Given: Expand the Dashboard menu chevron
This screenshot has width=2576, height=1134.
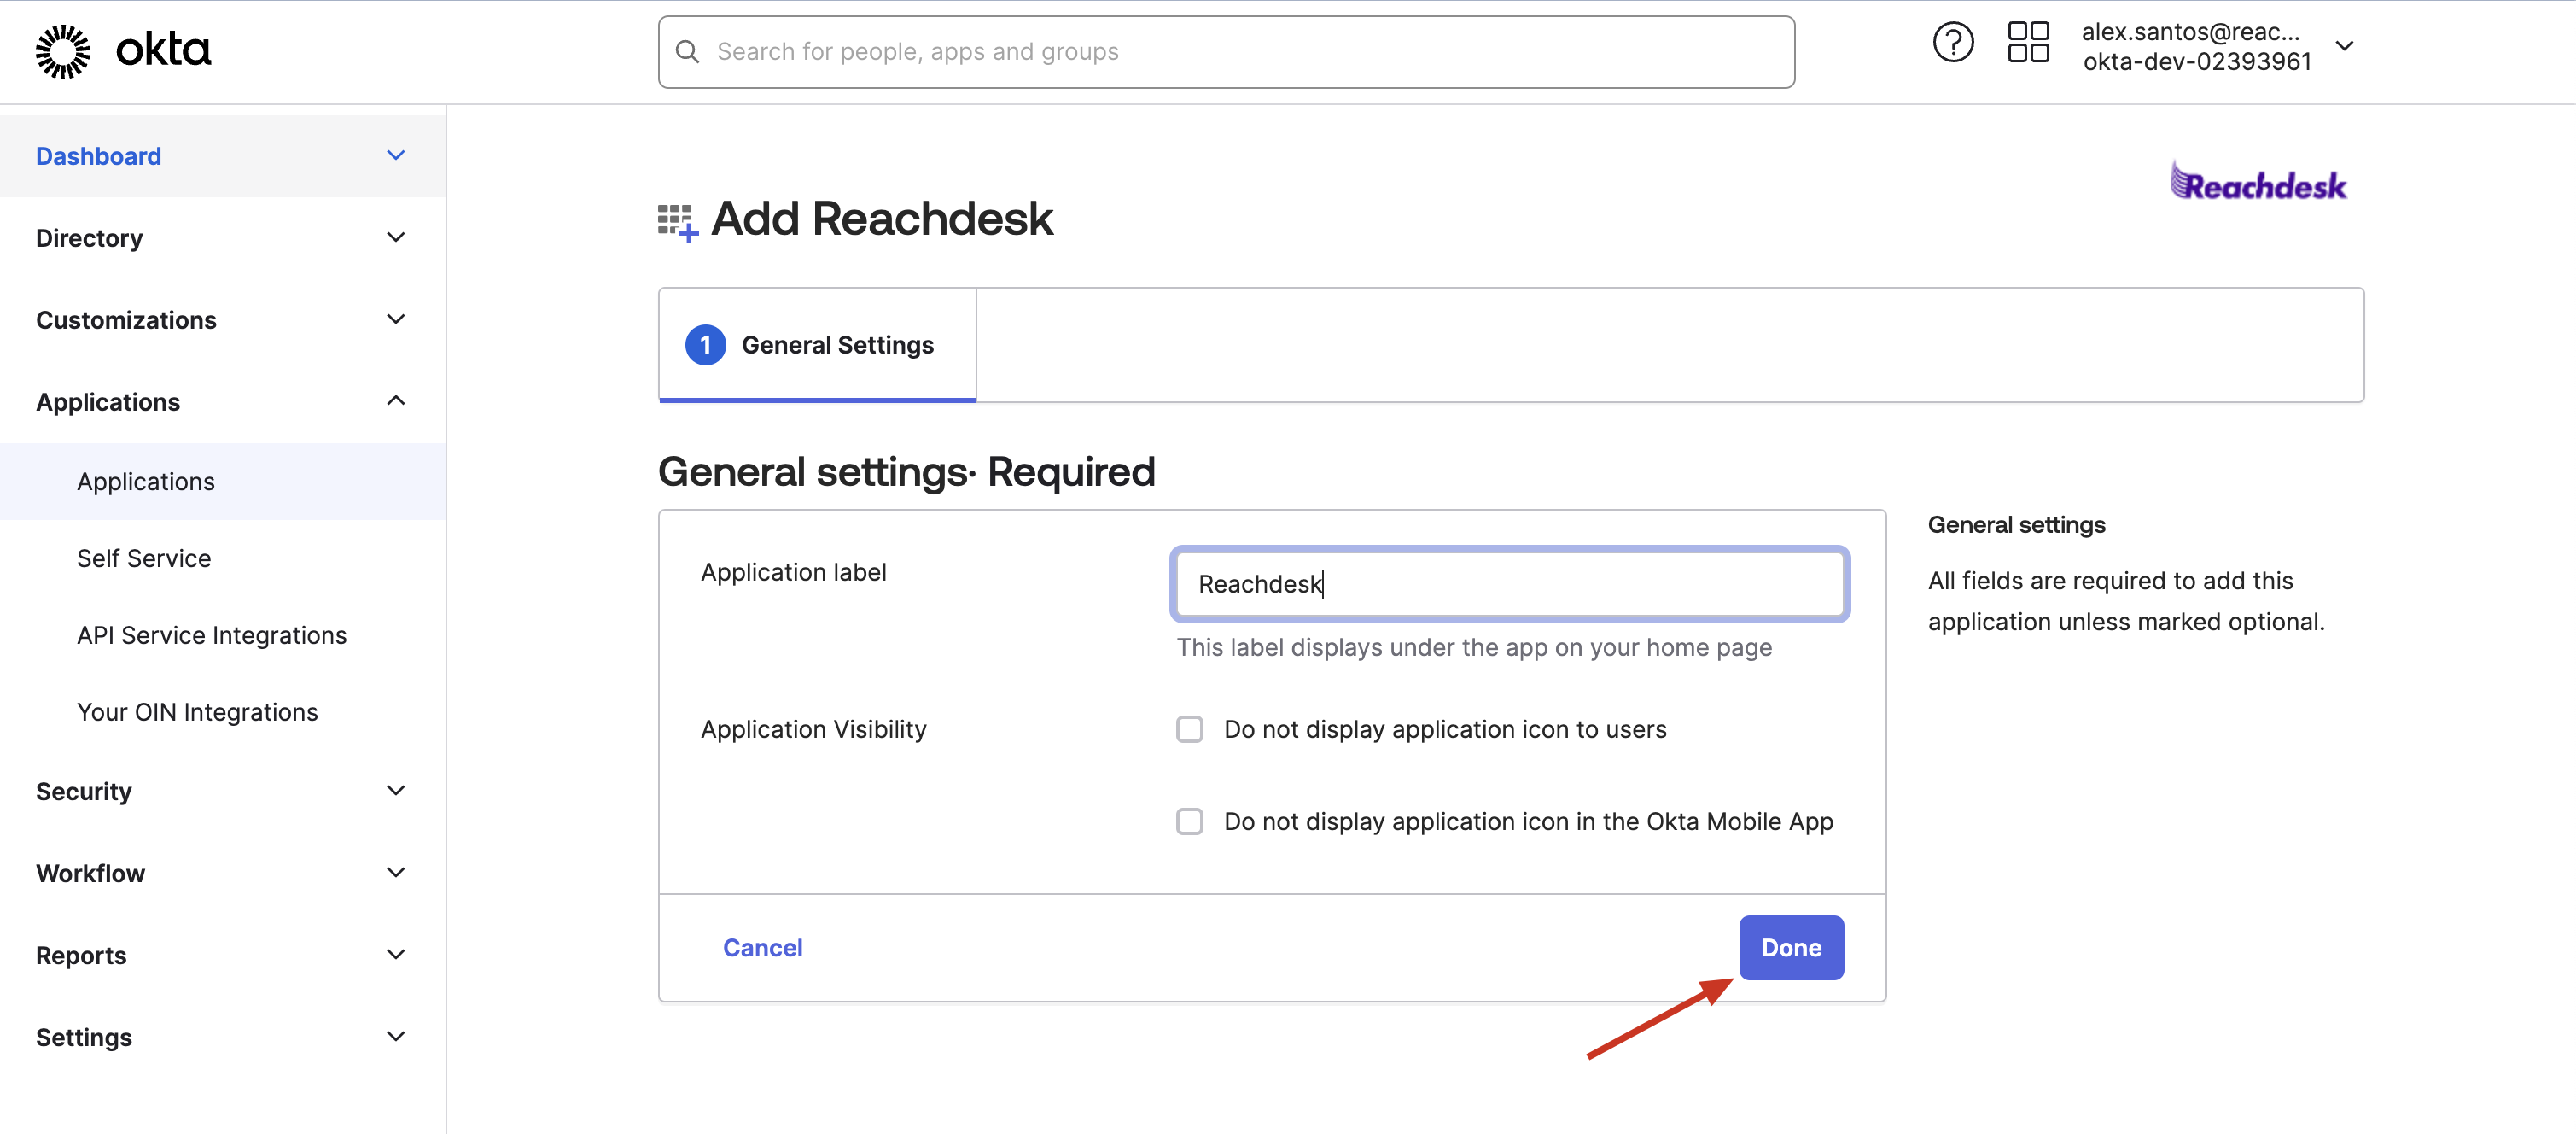Looking at the screenshot, I should (396, 156).
